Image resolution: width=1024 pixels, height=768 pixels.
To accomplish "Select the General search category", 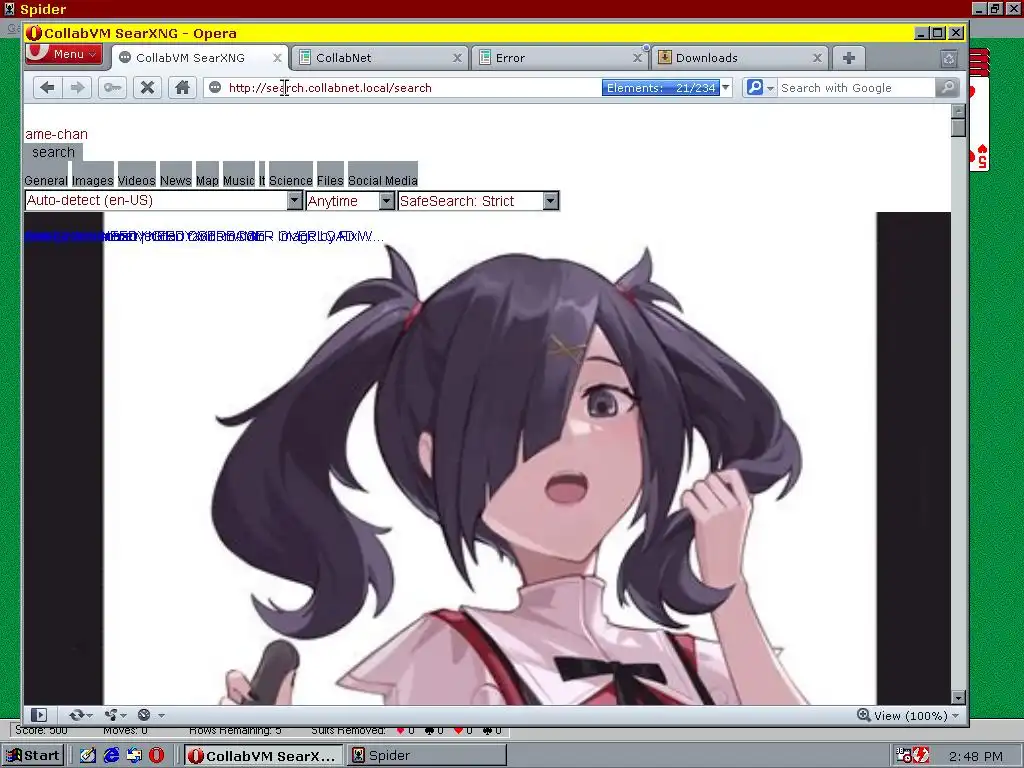I will click(x=46, y=180).
